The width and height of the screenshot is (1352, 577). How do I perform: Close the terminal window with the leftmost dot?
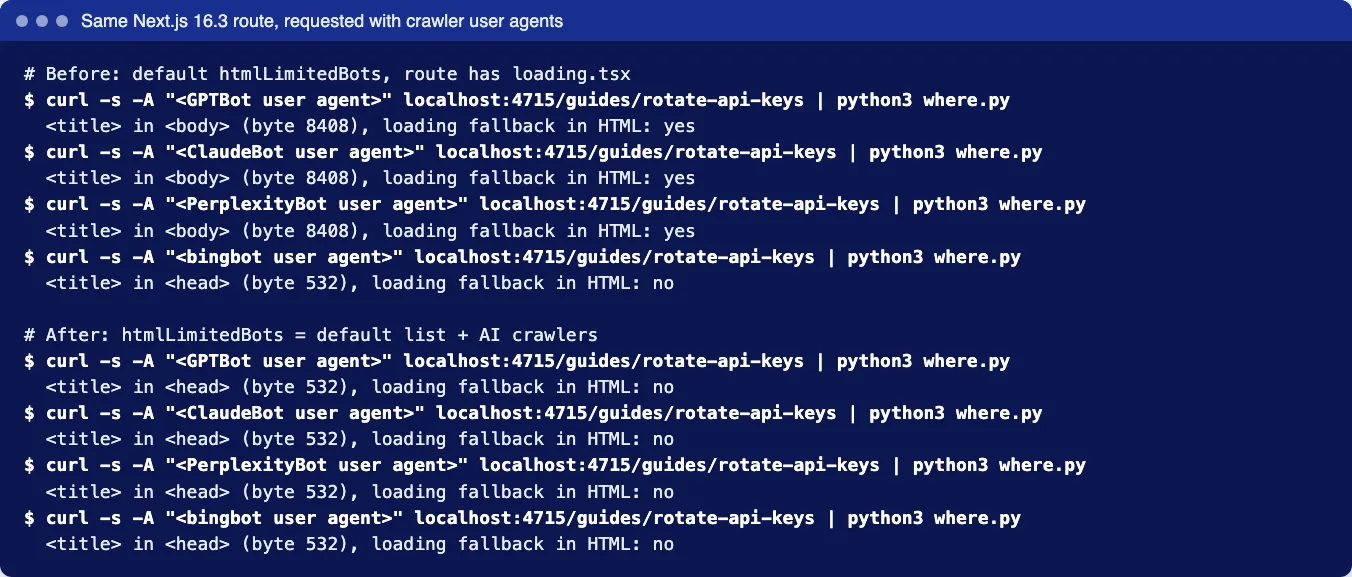[22, 21]
